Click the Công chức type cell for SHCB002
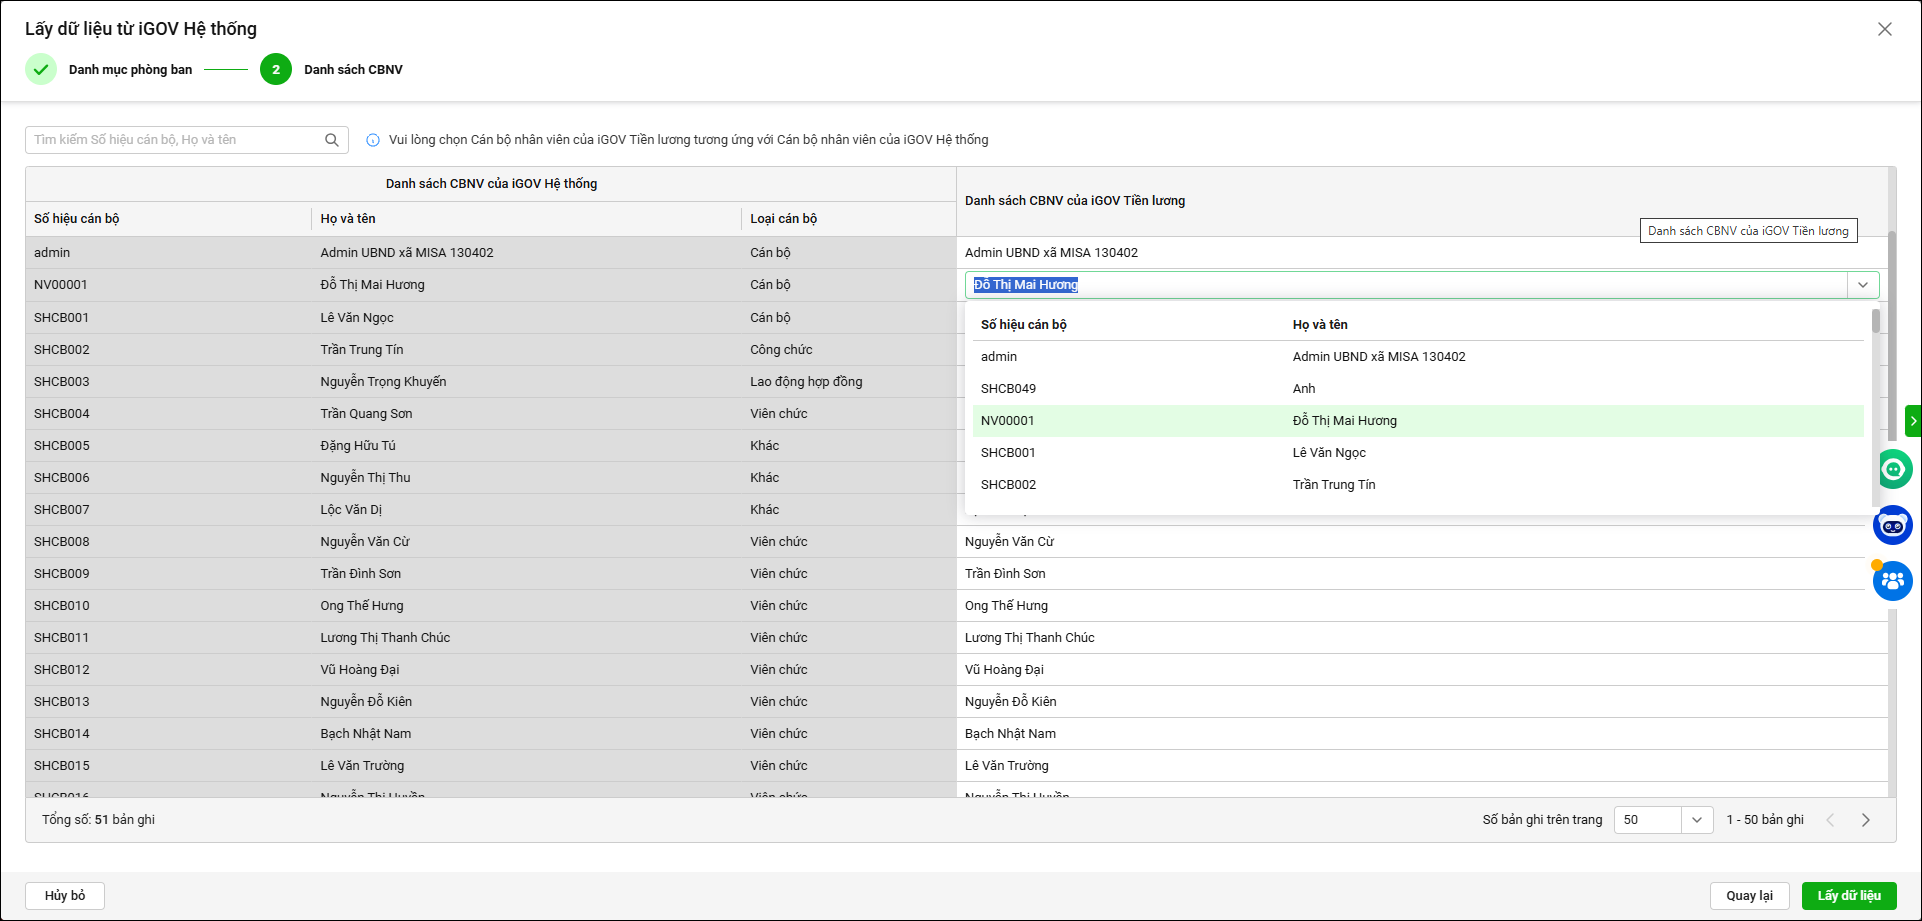The image size is (1922, 921). point(848,350)
